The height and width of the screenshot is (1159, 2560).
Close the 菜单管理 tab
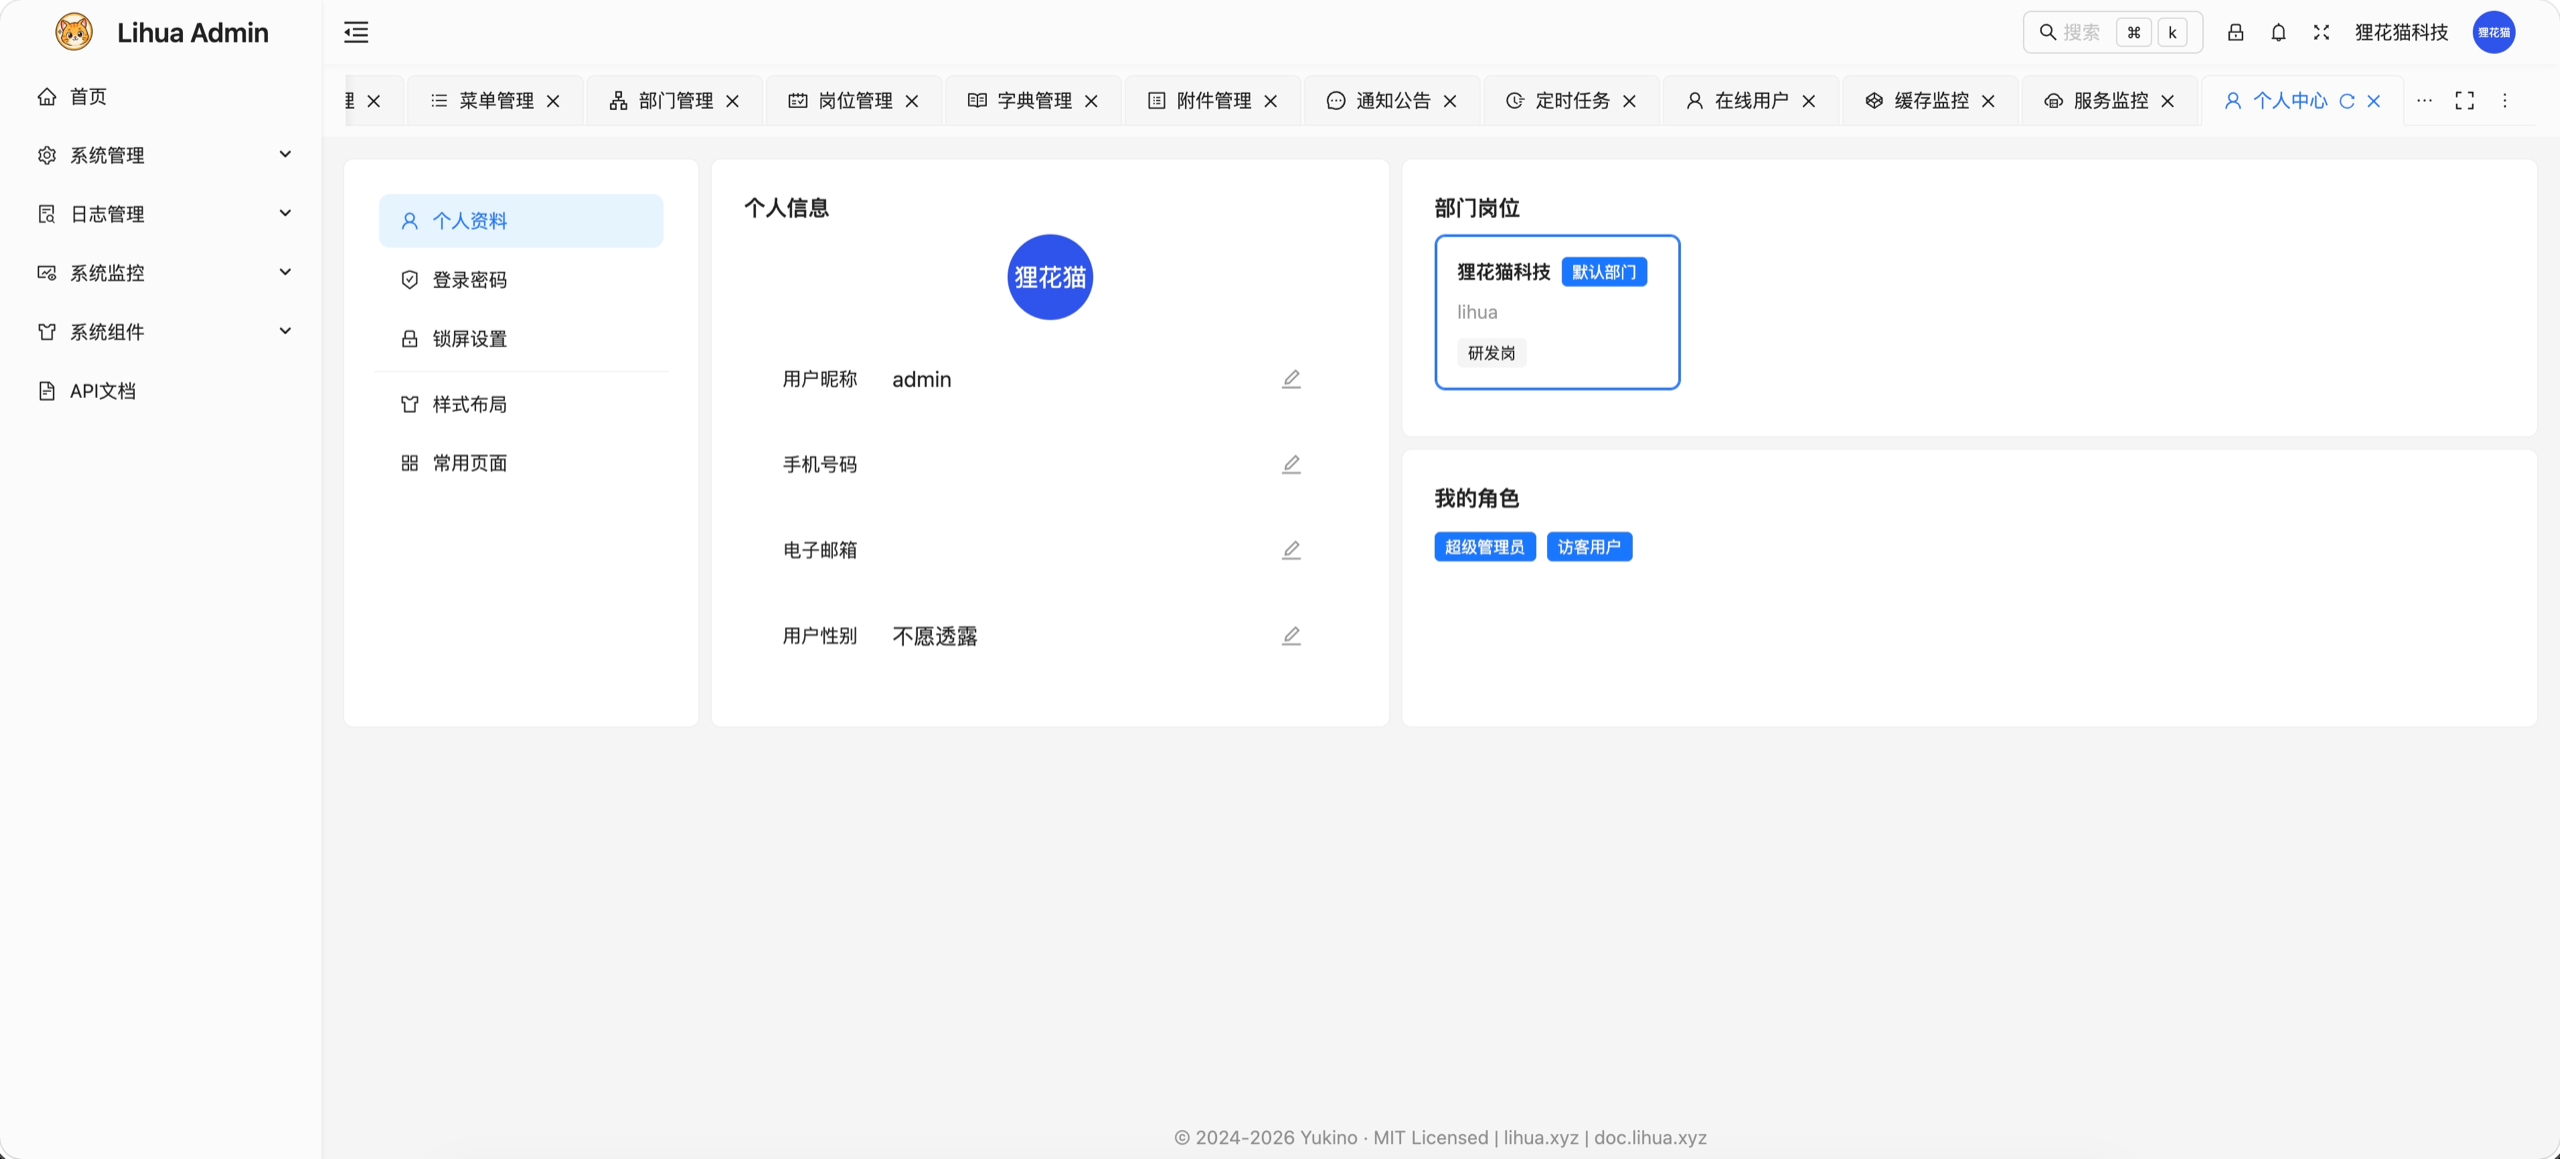pos(553,101)
